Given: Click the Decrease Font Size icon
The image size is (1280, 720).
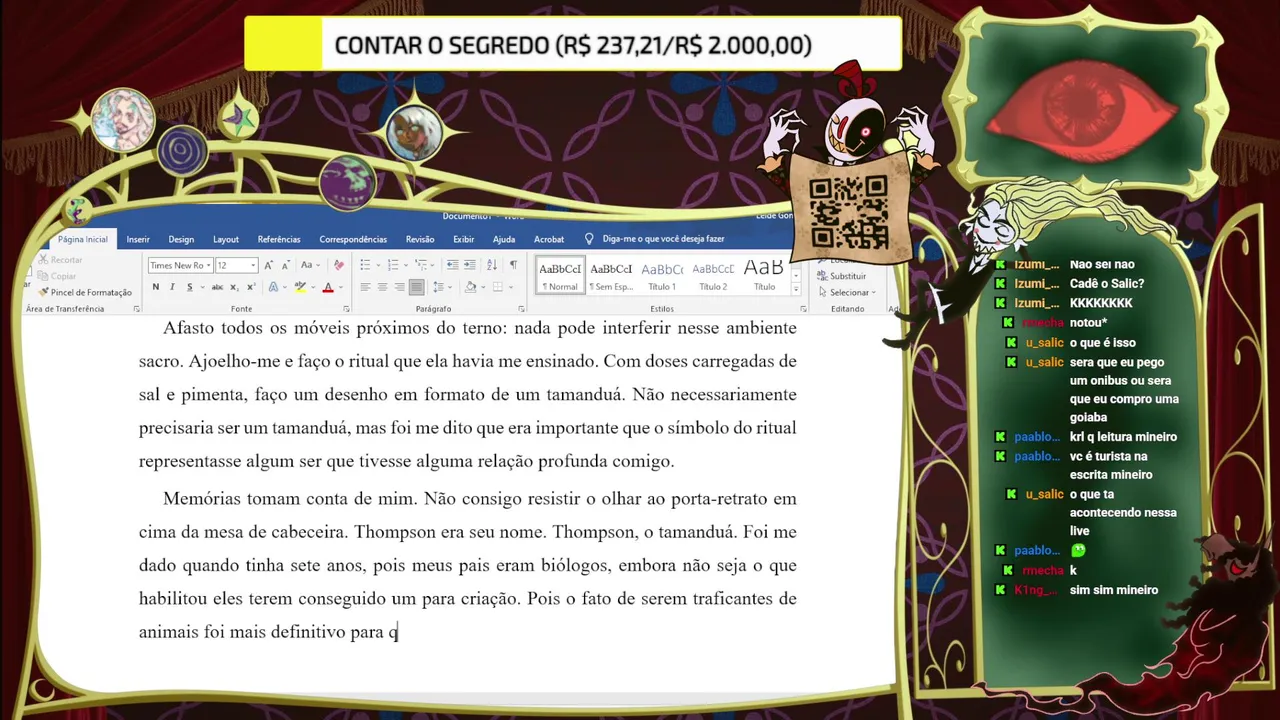Looking at the screenshot, I should (x=285, y=265).
